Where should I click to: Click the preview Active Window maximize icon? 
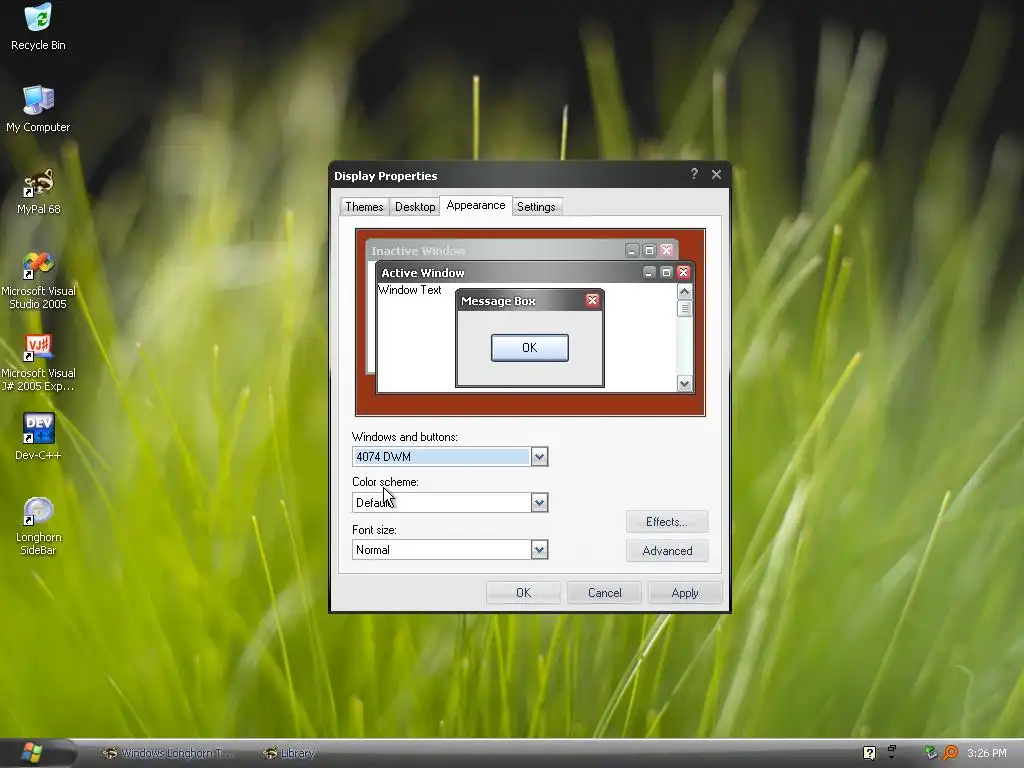pos(666,272)
